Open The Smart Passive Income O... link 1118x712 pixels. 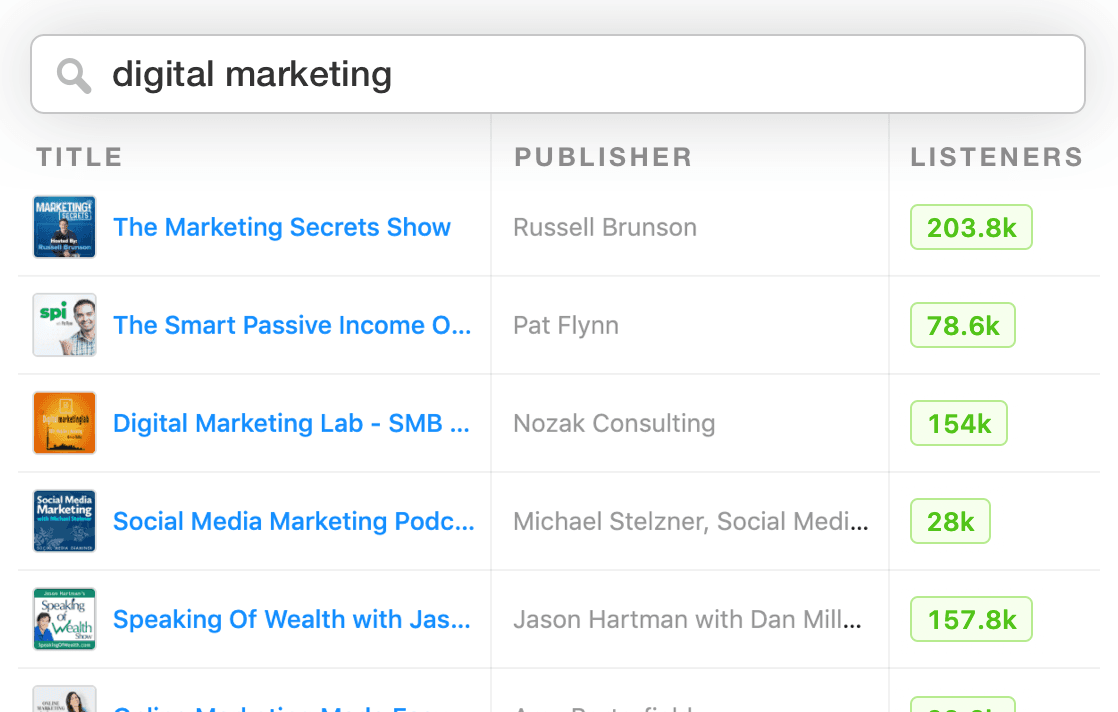(292, 325)
